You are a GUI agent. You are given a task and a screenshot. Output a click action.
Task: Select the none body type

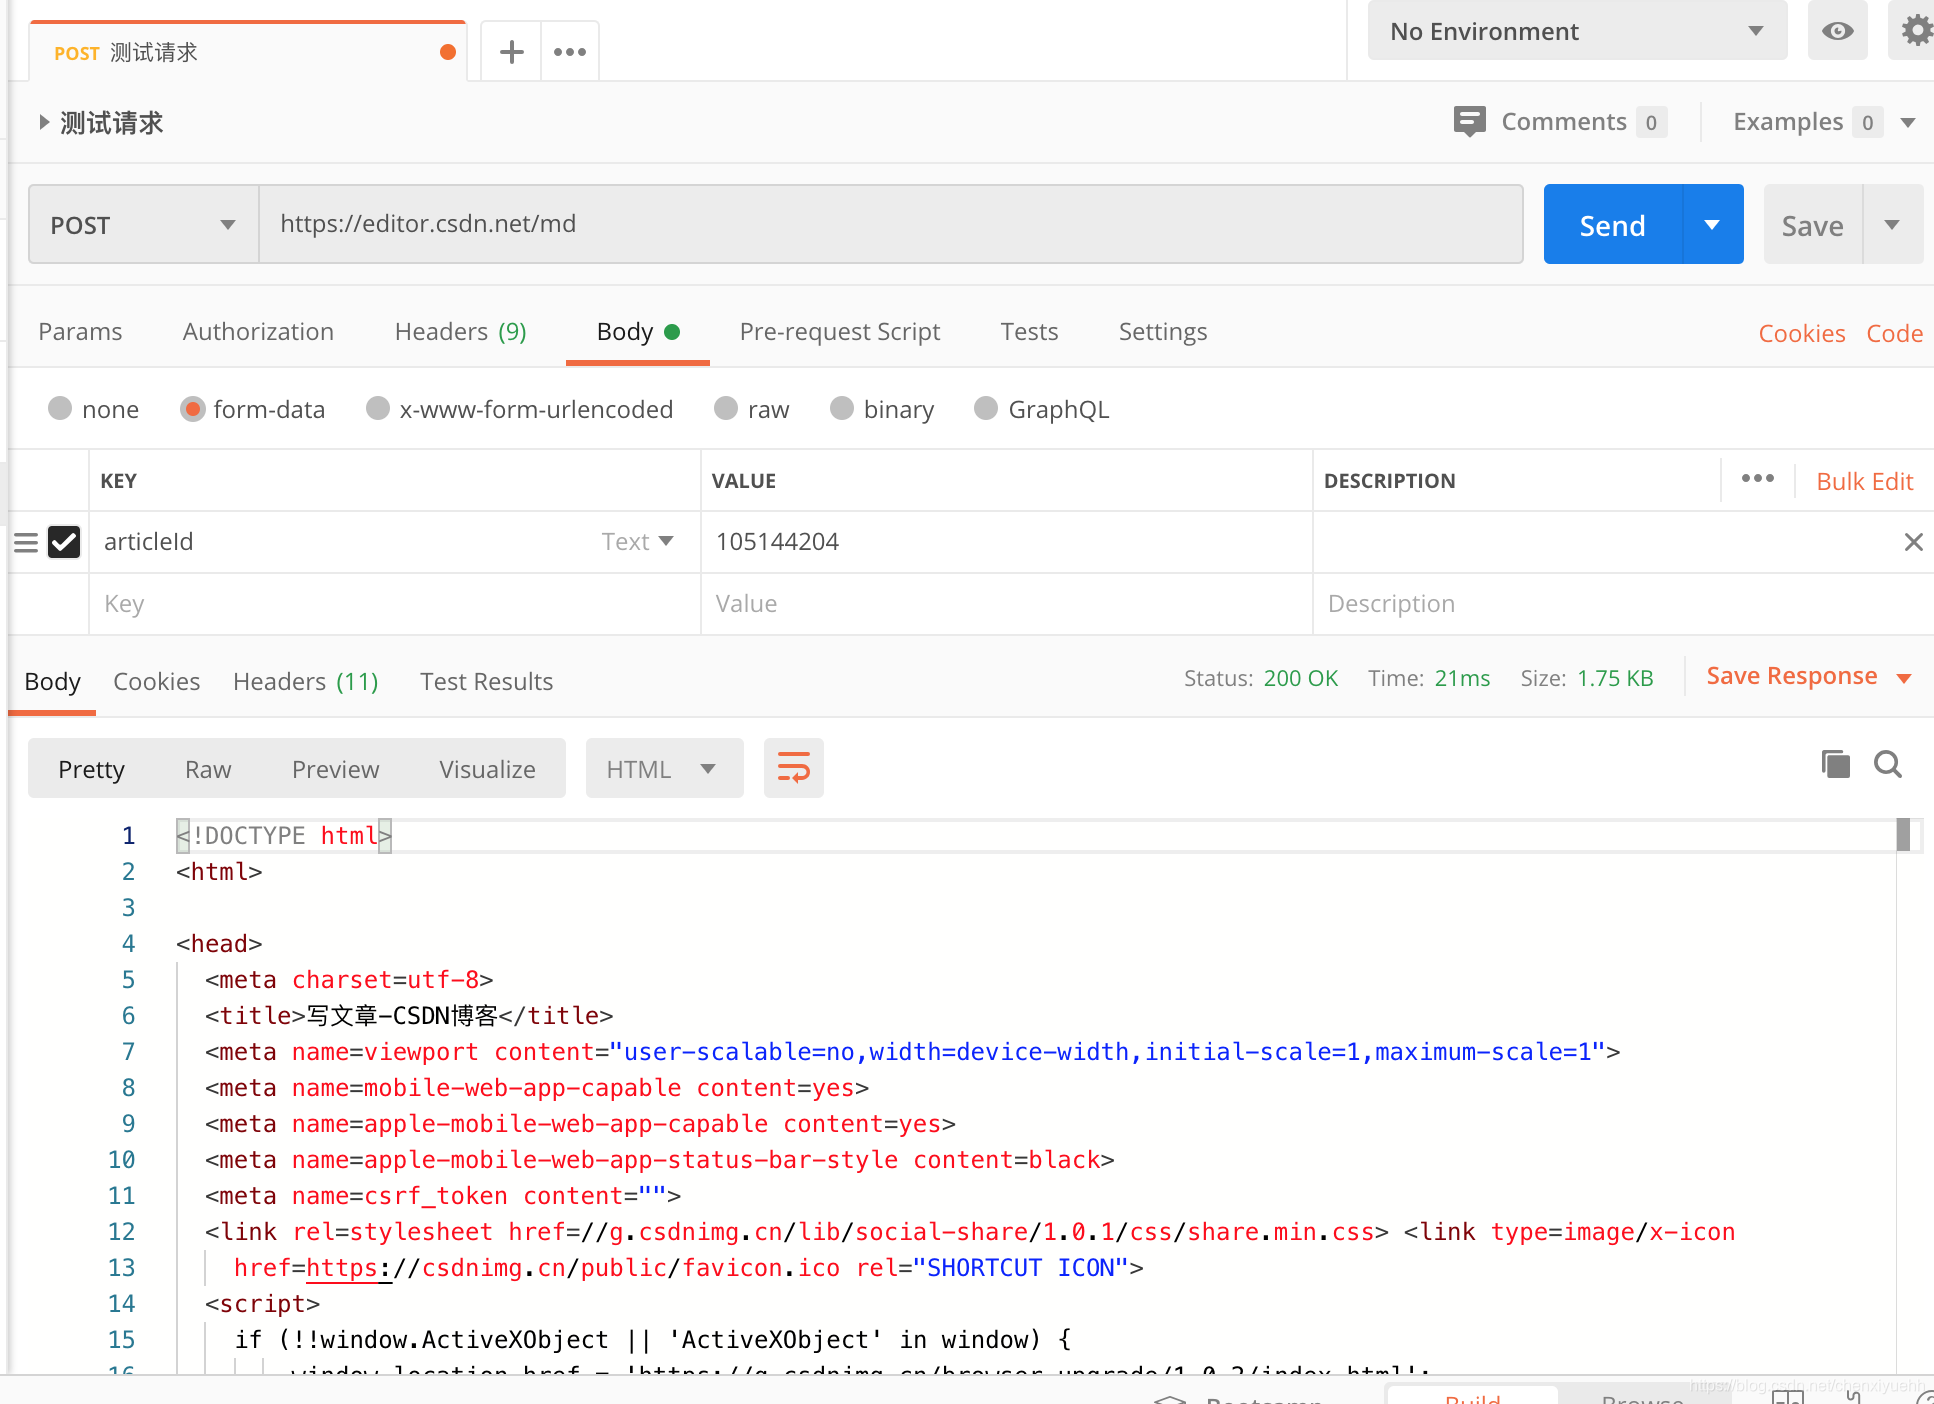coord(60,408)
